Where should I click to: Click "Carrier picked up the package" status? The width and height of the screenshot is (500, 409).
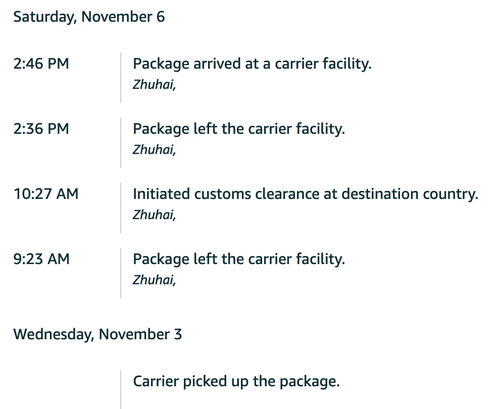click(x=236, y=382)
